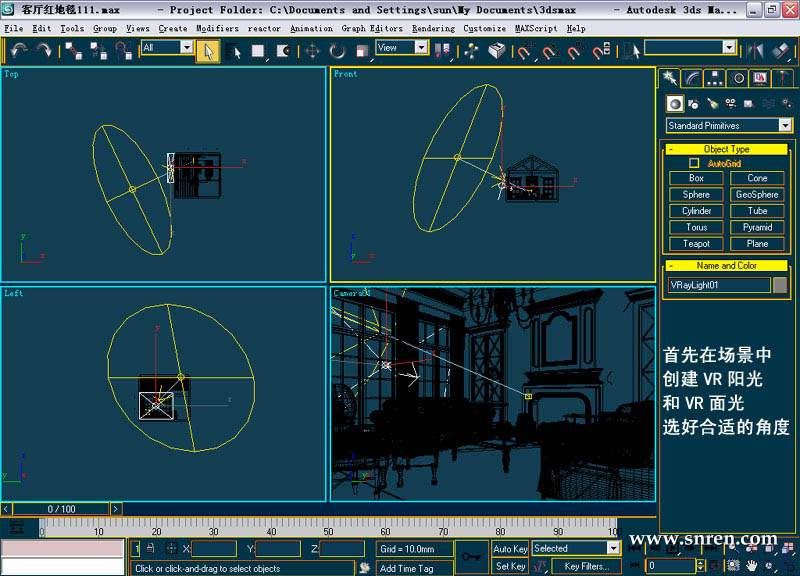This screenshot has height=576, width=800.
Task: Click the Undo arrow in main toolbar
Action: (19, 51)
